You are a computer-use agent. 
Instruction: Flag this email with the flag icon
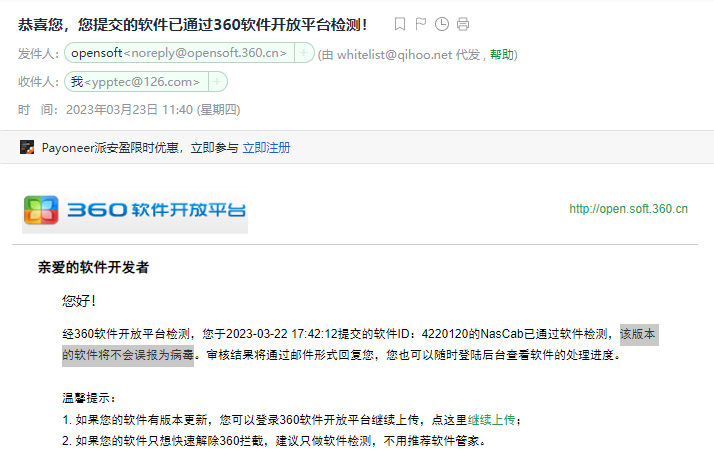pyautogui.click(x=421, y=23)
